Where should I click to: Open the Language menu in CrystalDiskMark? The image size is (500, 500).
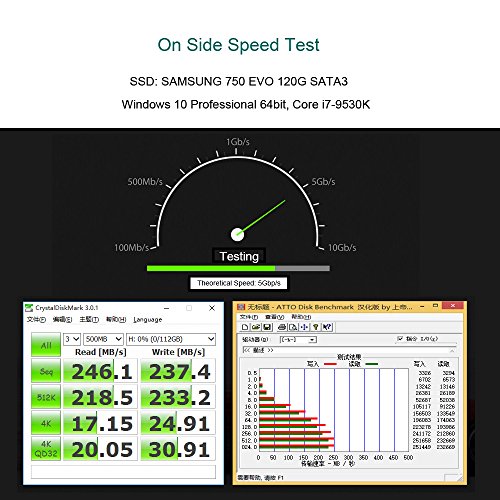click(x=147, y=319)
